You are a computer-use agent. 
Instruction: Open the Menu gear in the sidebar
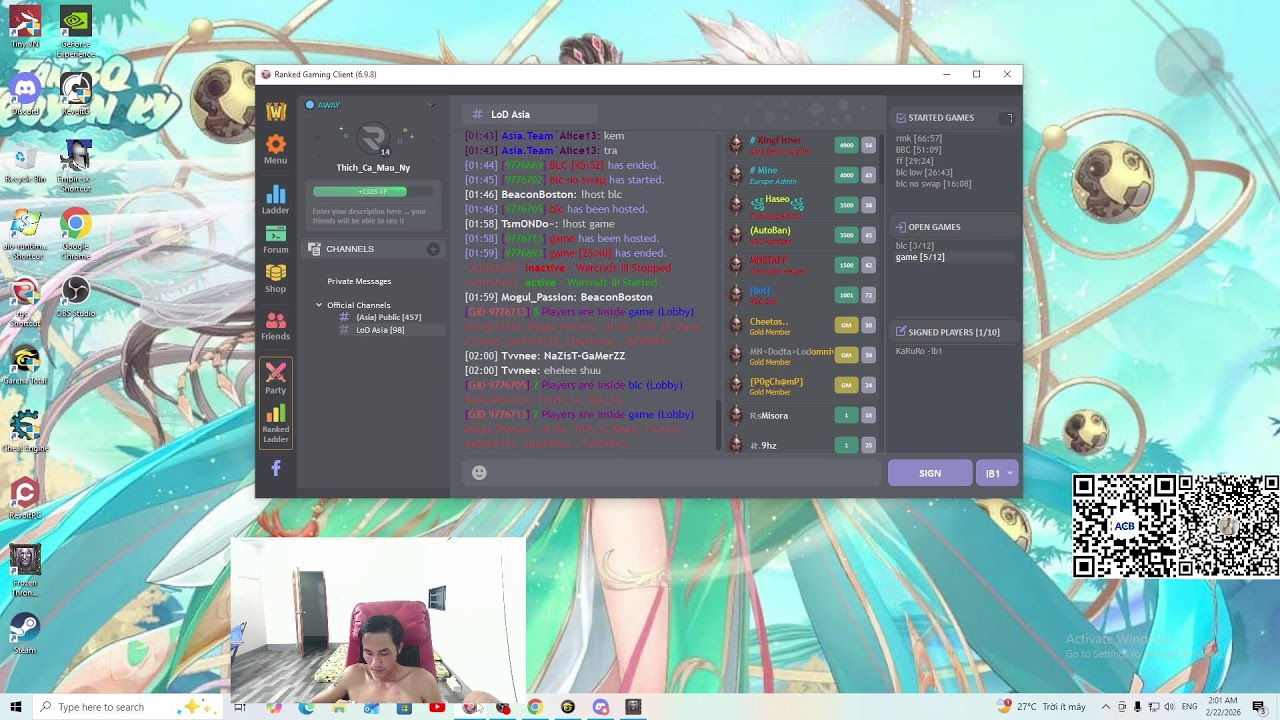point(276,150)
